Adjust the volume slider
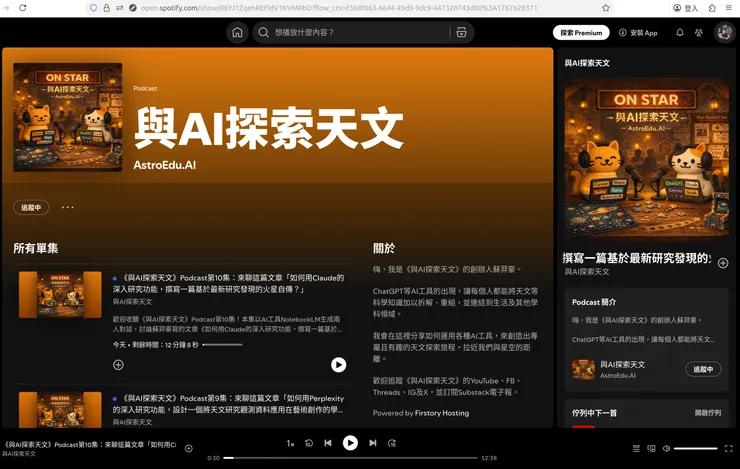Image resolution: width=740 pixels, height=469 pixels. [x=696, y=448]
